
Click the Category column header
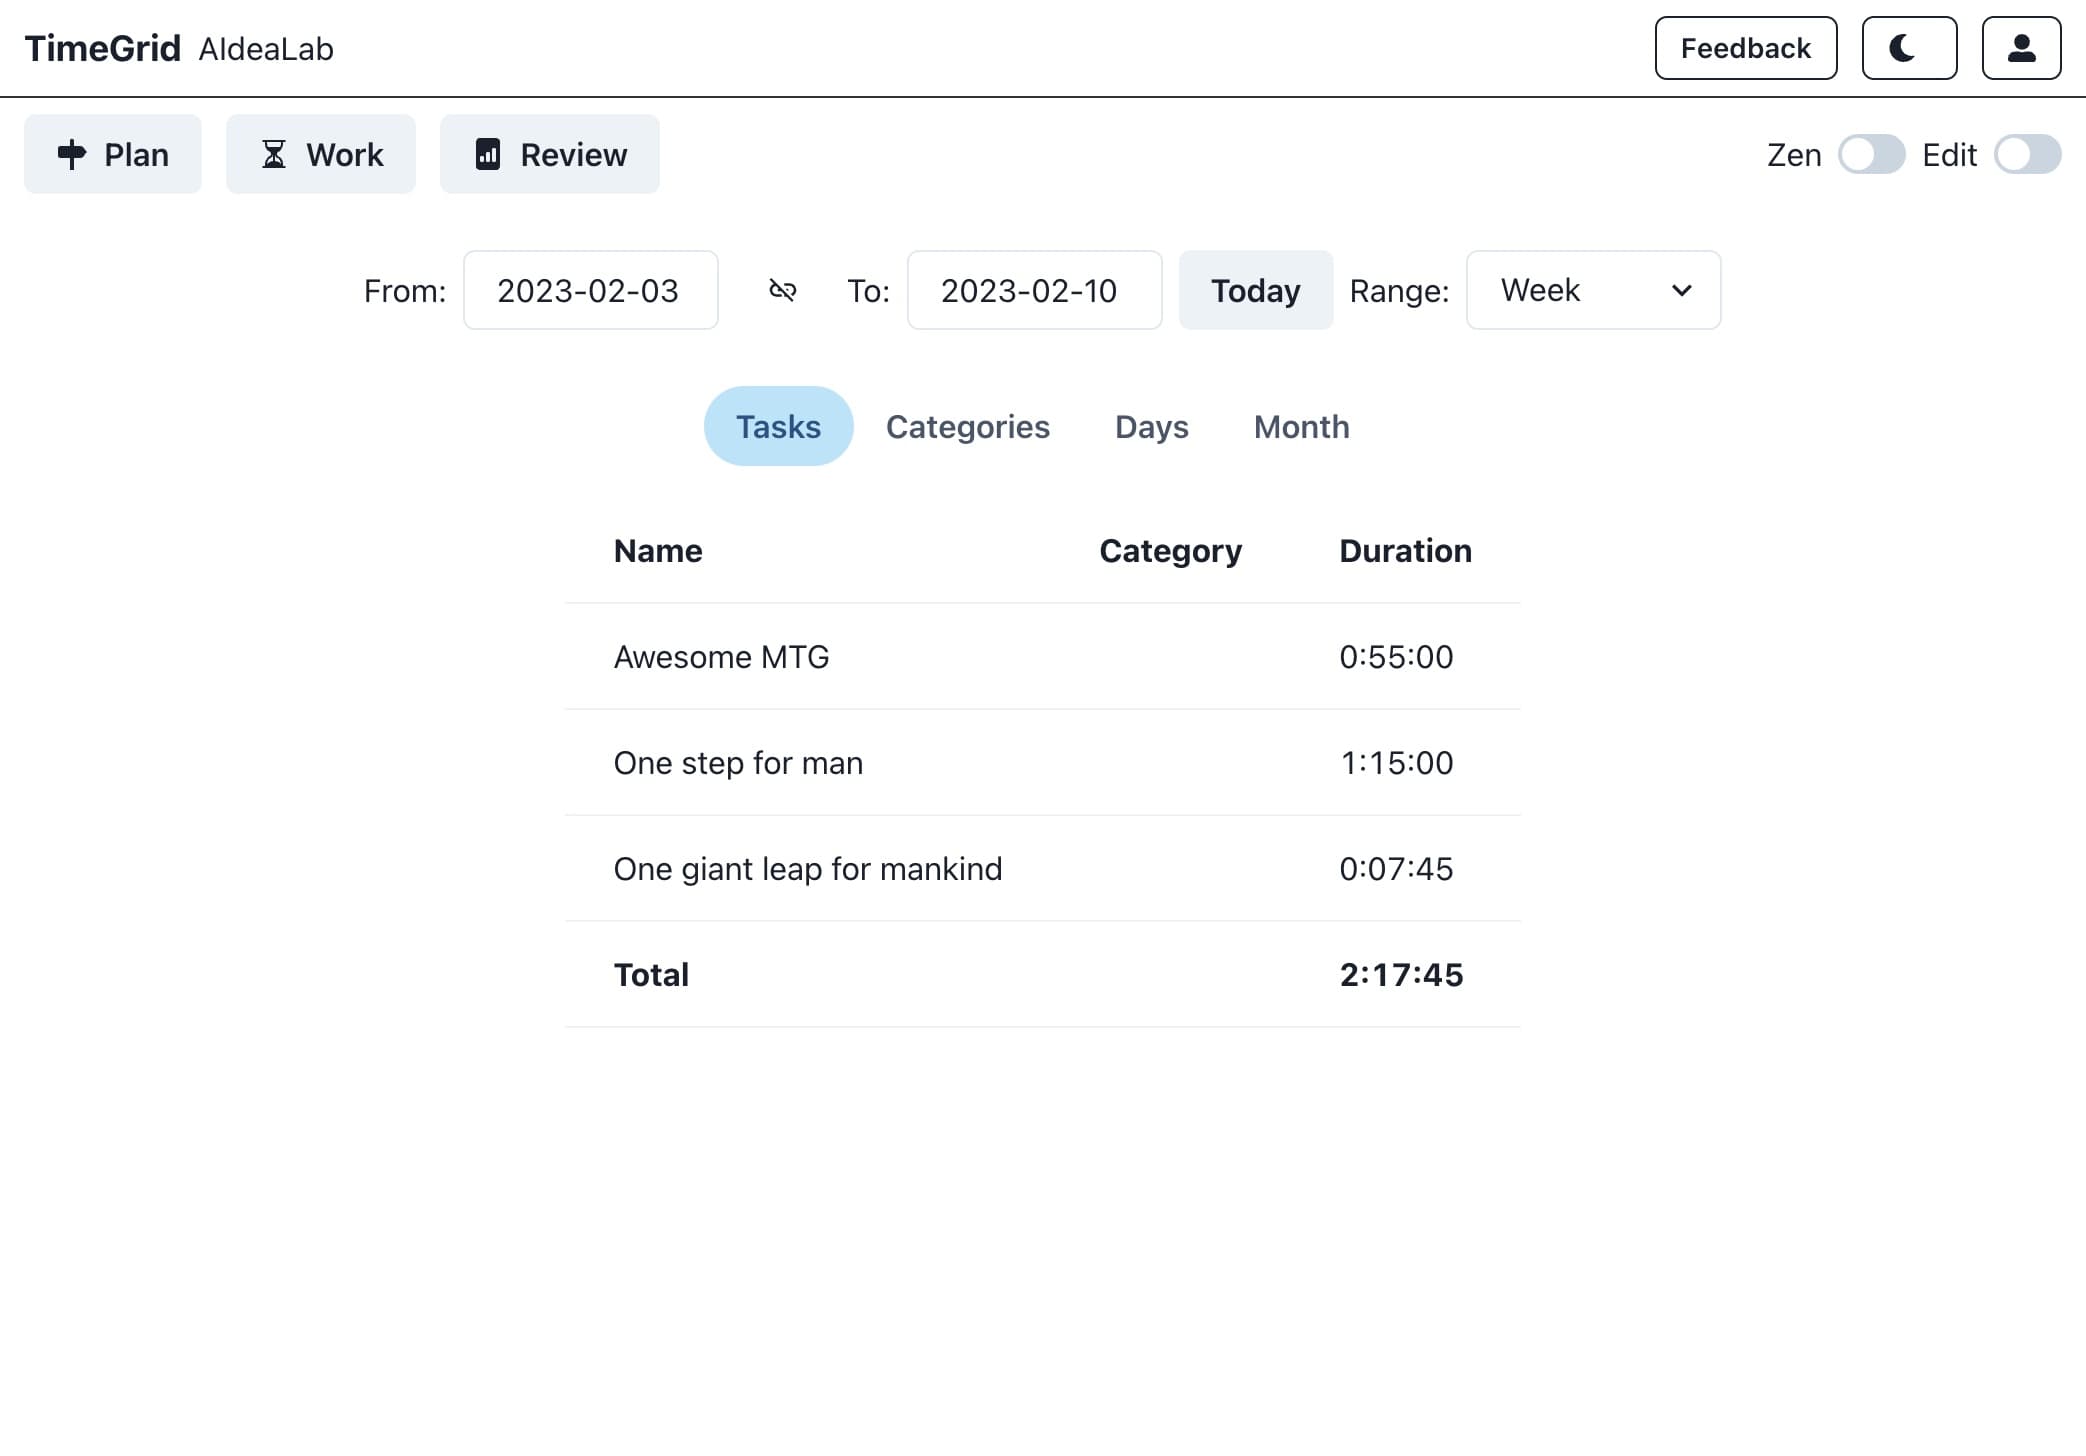(1170, 551)
